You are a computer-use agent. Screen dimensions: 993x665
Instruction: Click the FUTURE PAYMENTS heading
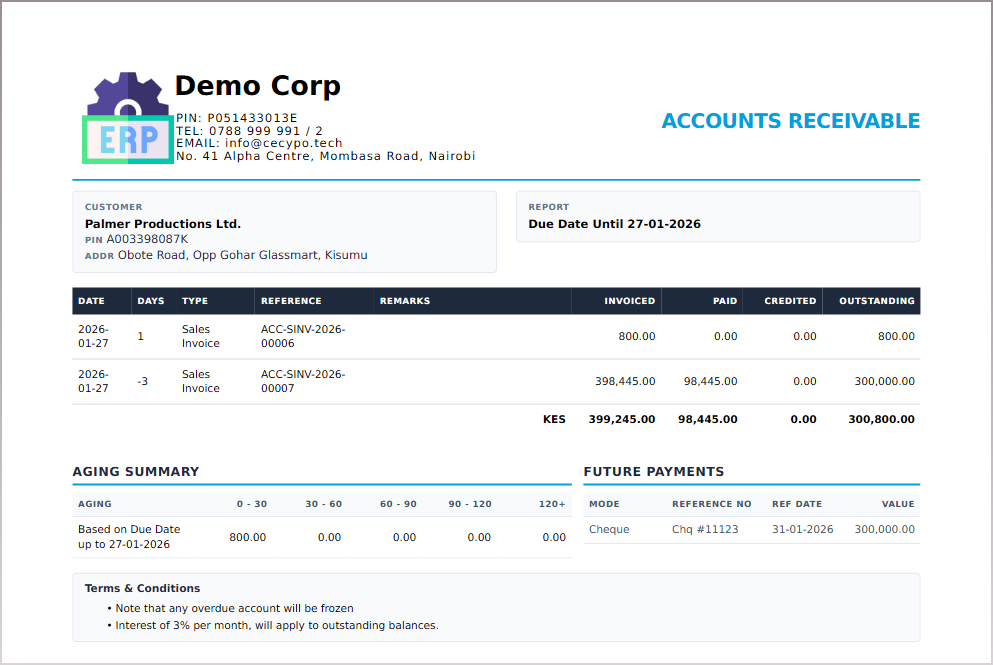[654, 472]
